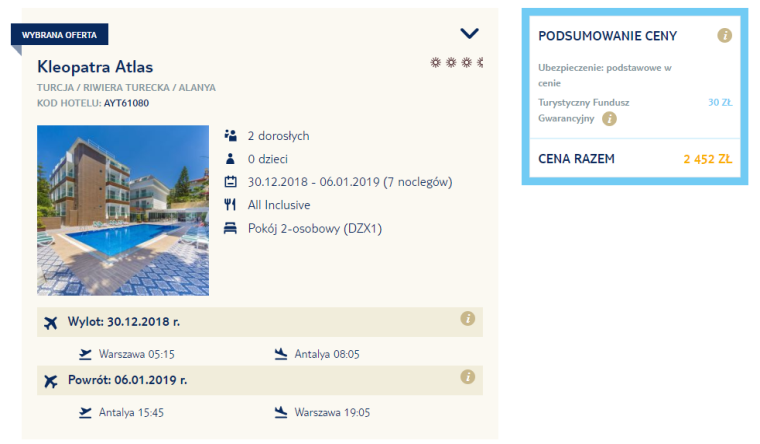Click room type Pokój 2-osobowy (DZX1)
This screenshot has height=444, width=760.
point(315,228)
